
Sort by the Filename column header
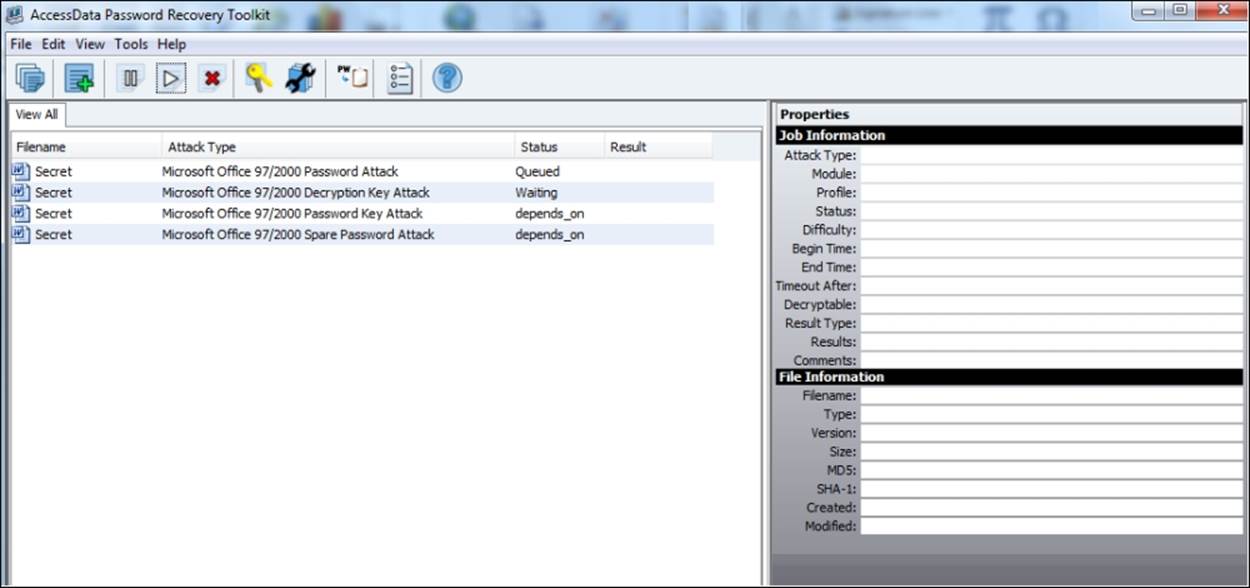click(x=85, y=147)
